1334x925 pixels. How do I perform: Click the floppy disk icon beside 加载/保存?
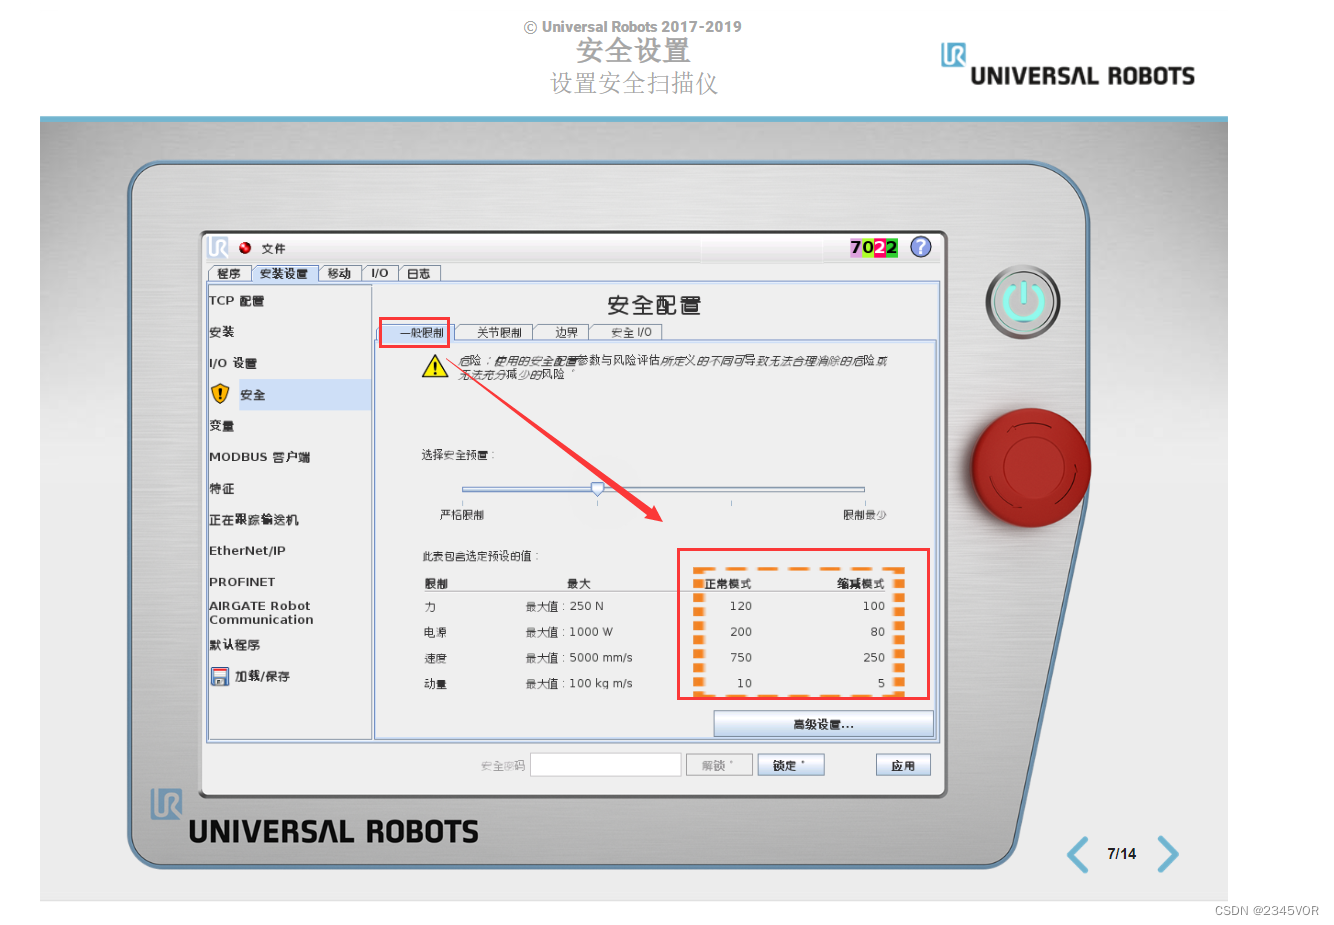pos(220,677)
